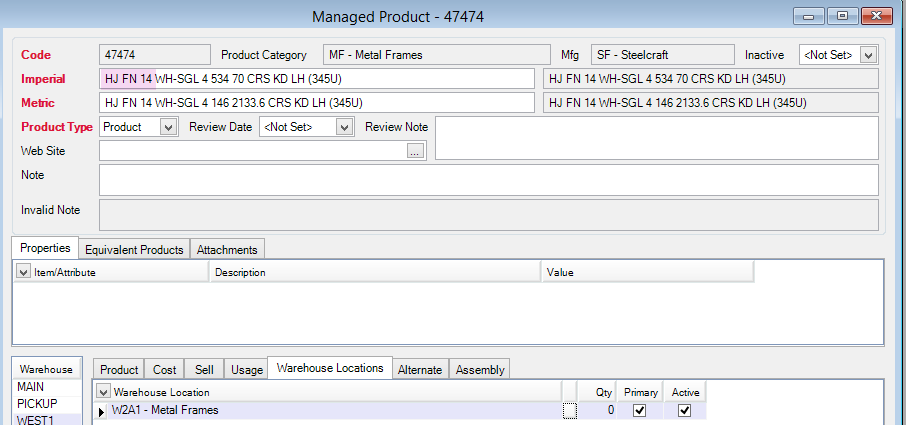Open the Attachments tab

pyautogui.click(x=227, y=249)
